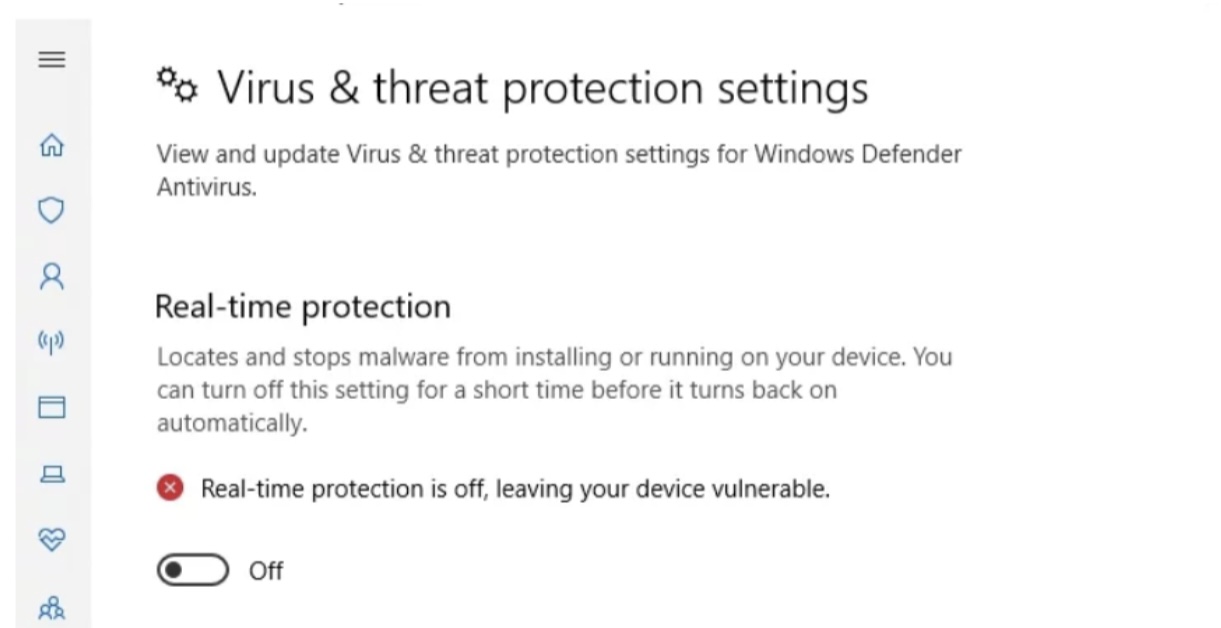
Task: Click the Off label beside the switch
Action: point(266,570)
